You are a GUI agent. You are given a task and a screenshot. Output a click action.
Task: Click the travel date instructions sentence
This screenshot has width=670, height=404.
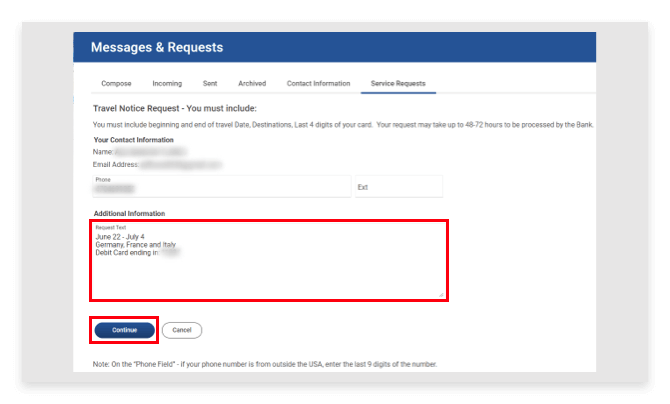[343, 125]
